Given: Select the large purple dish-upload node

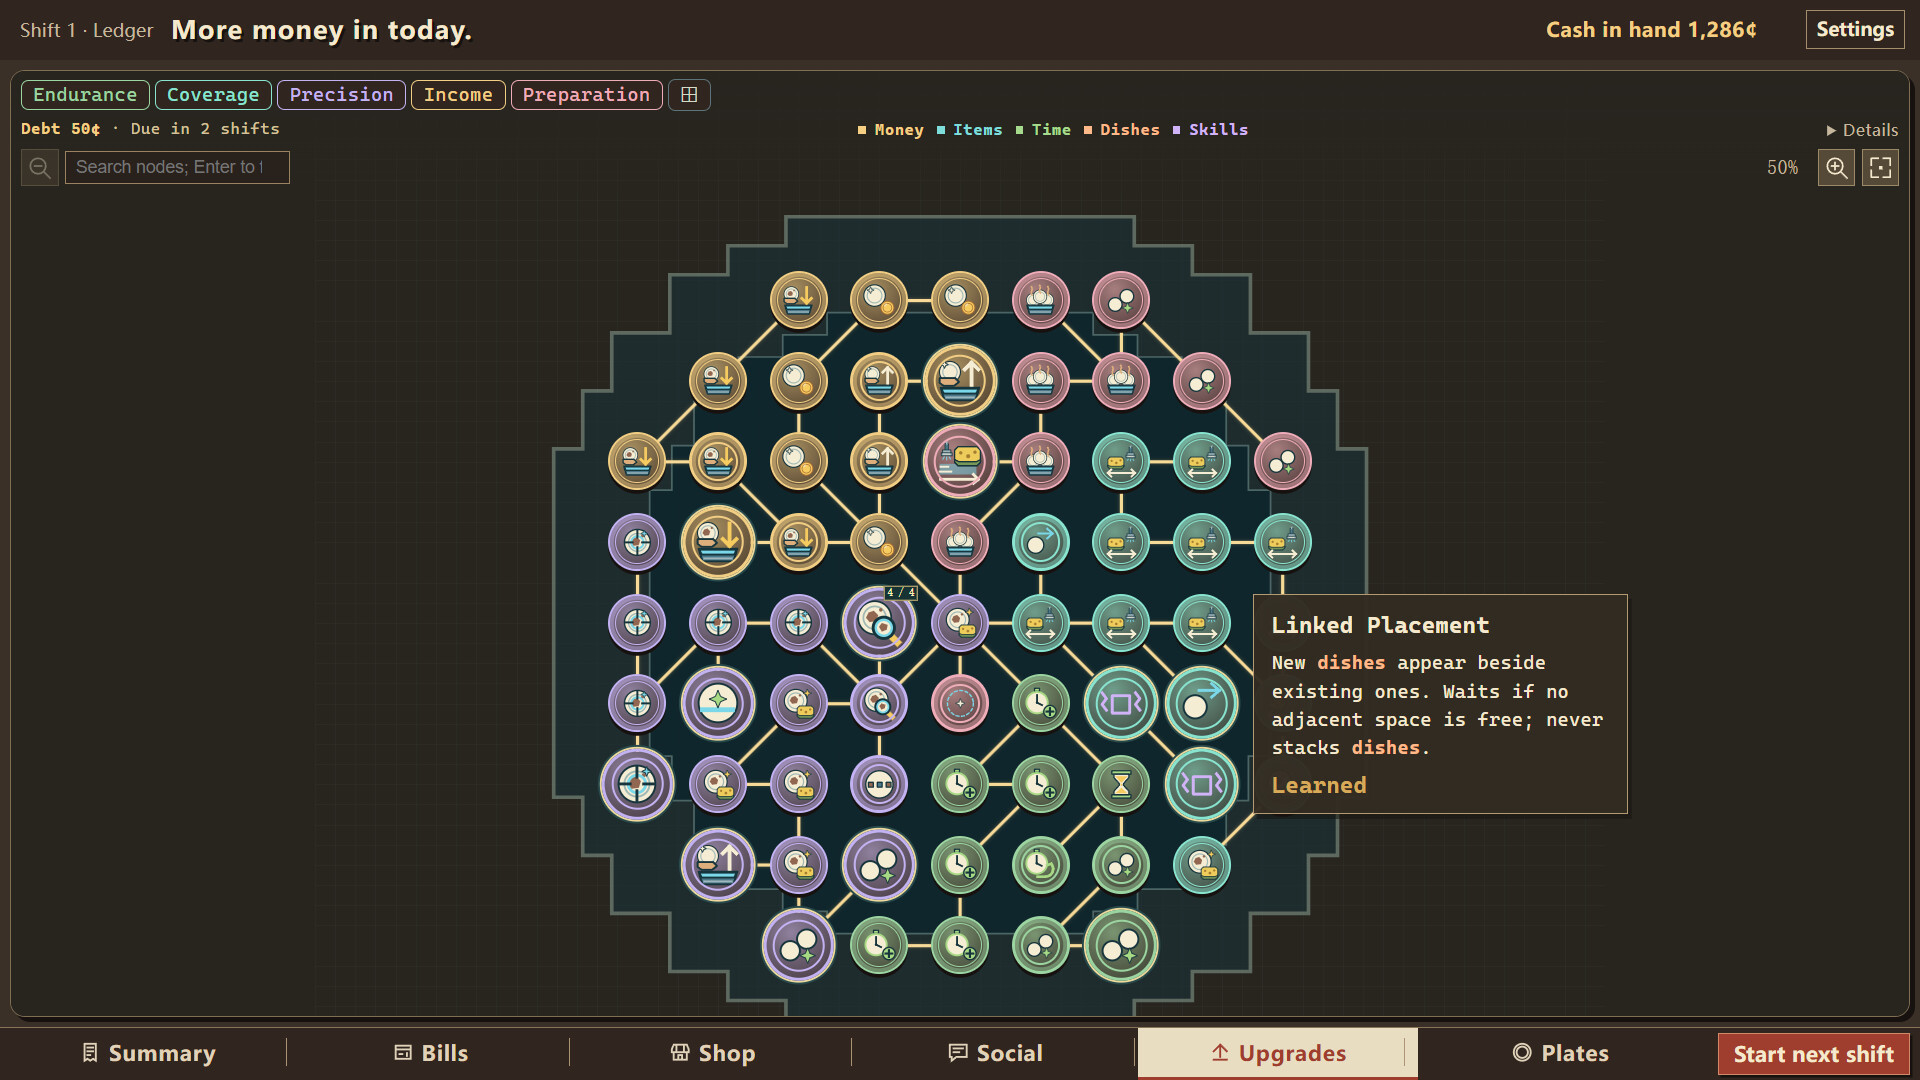Looking at the screenshot, I should pos(718,865).
